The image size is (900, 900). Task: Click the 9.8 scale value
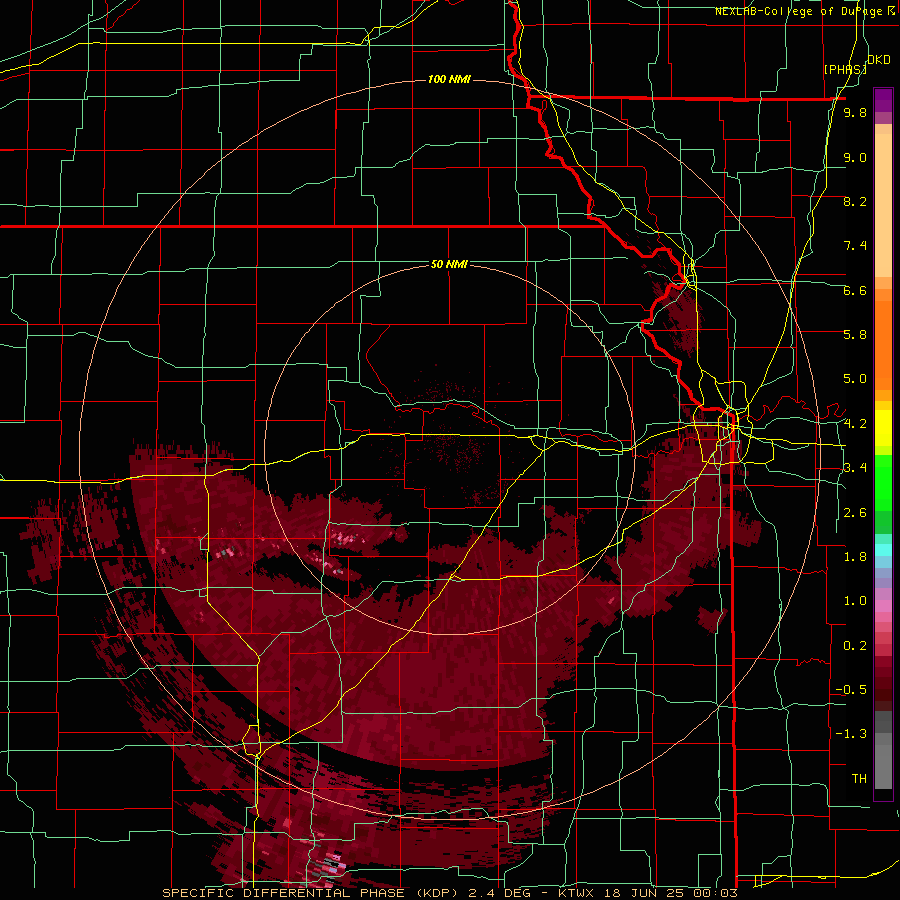[x=855, y=113]
